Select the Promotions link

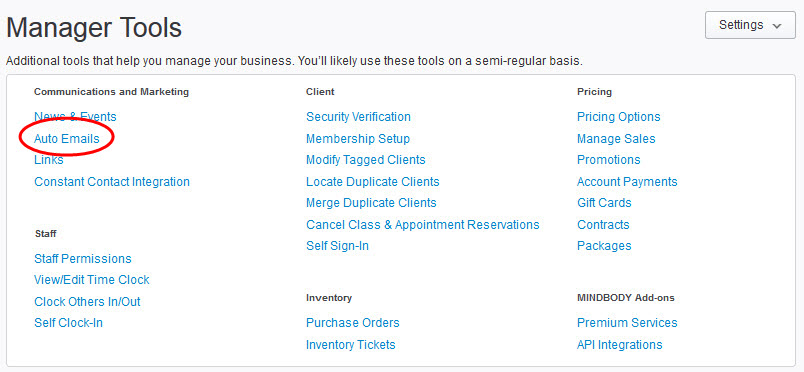(x=609, y=160)
